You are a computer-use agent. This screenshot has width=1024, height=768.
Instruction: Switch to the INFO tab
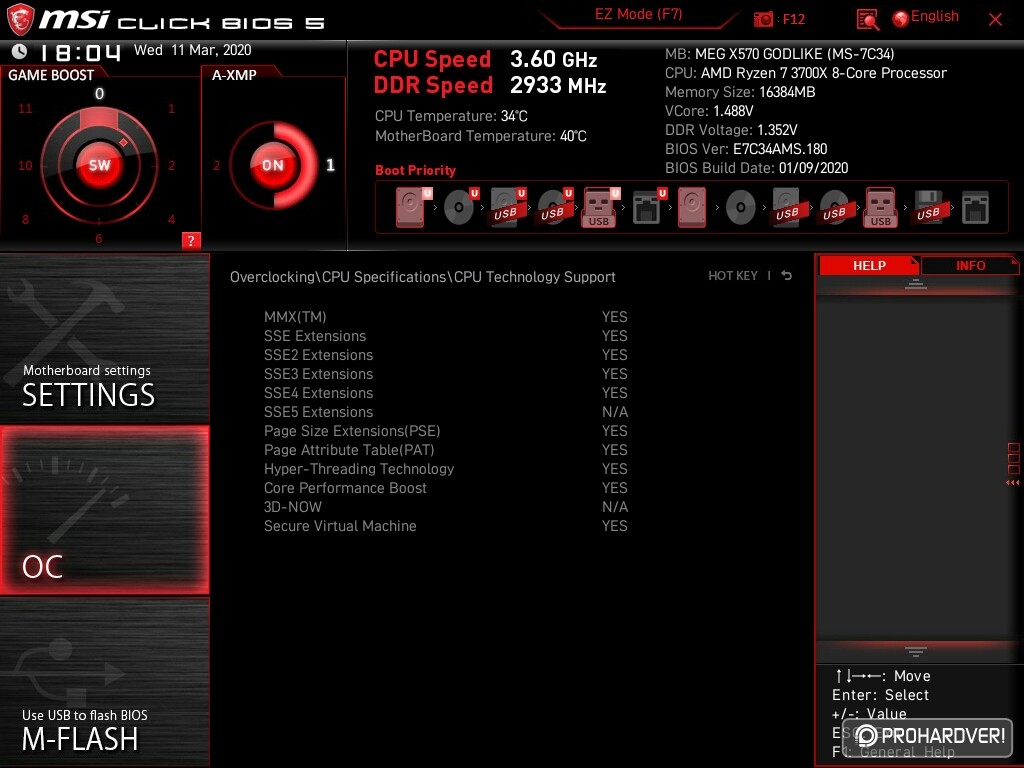[x=970, y=265]
